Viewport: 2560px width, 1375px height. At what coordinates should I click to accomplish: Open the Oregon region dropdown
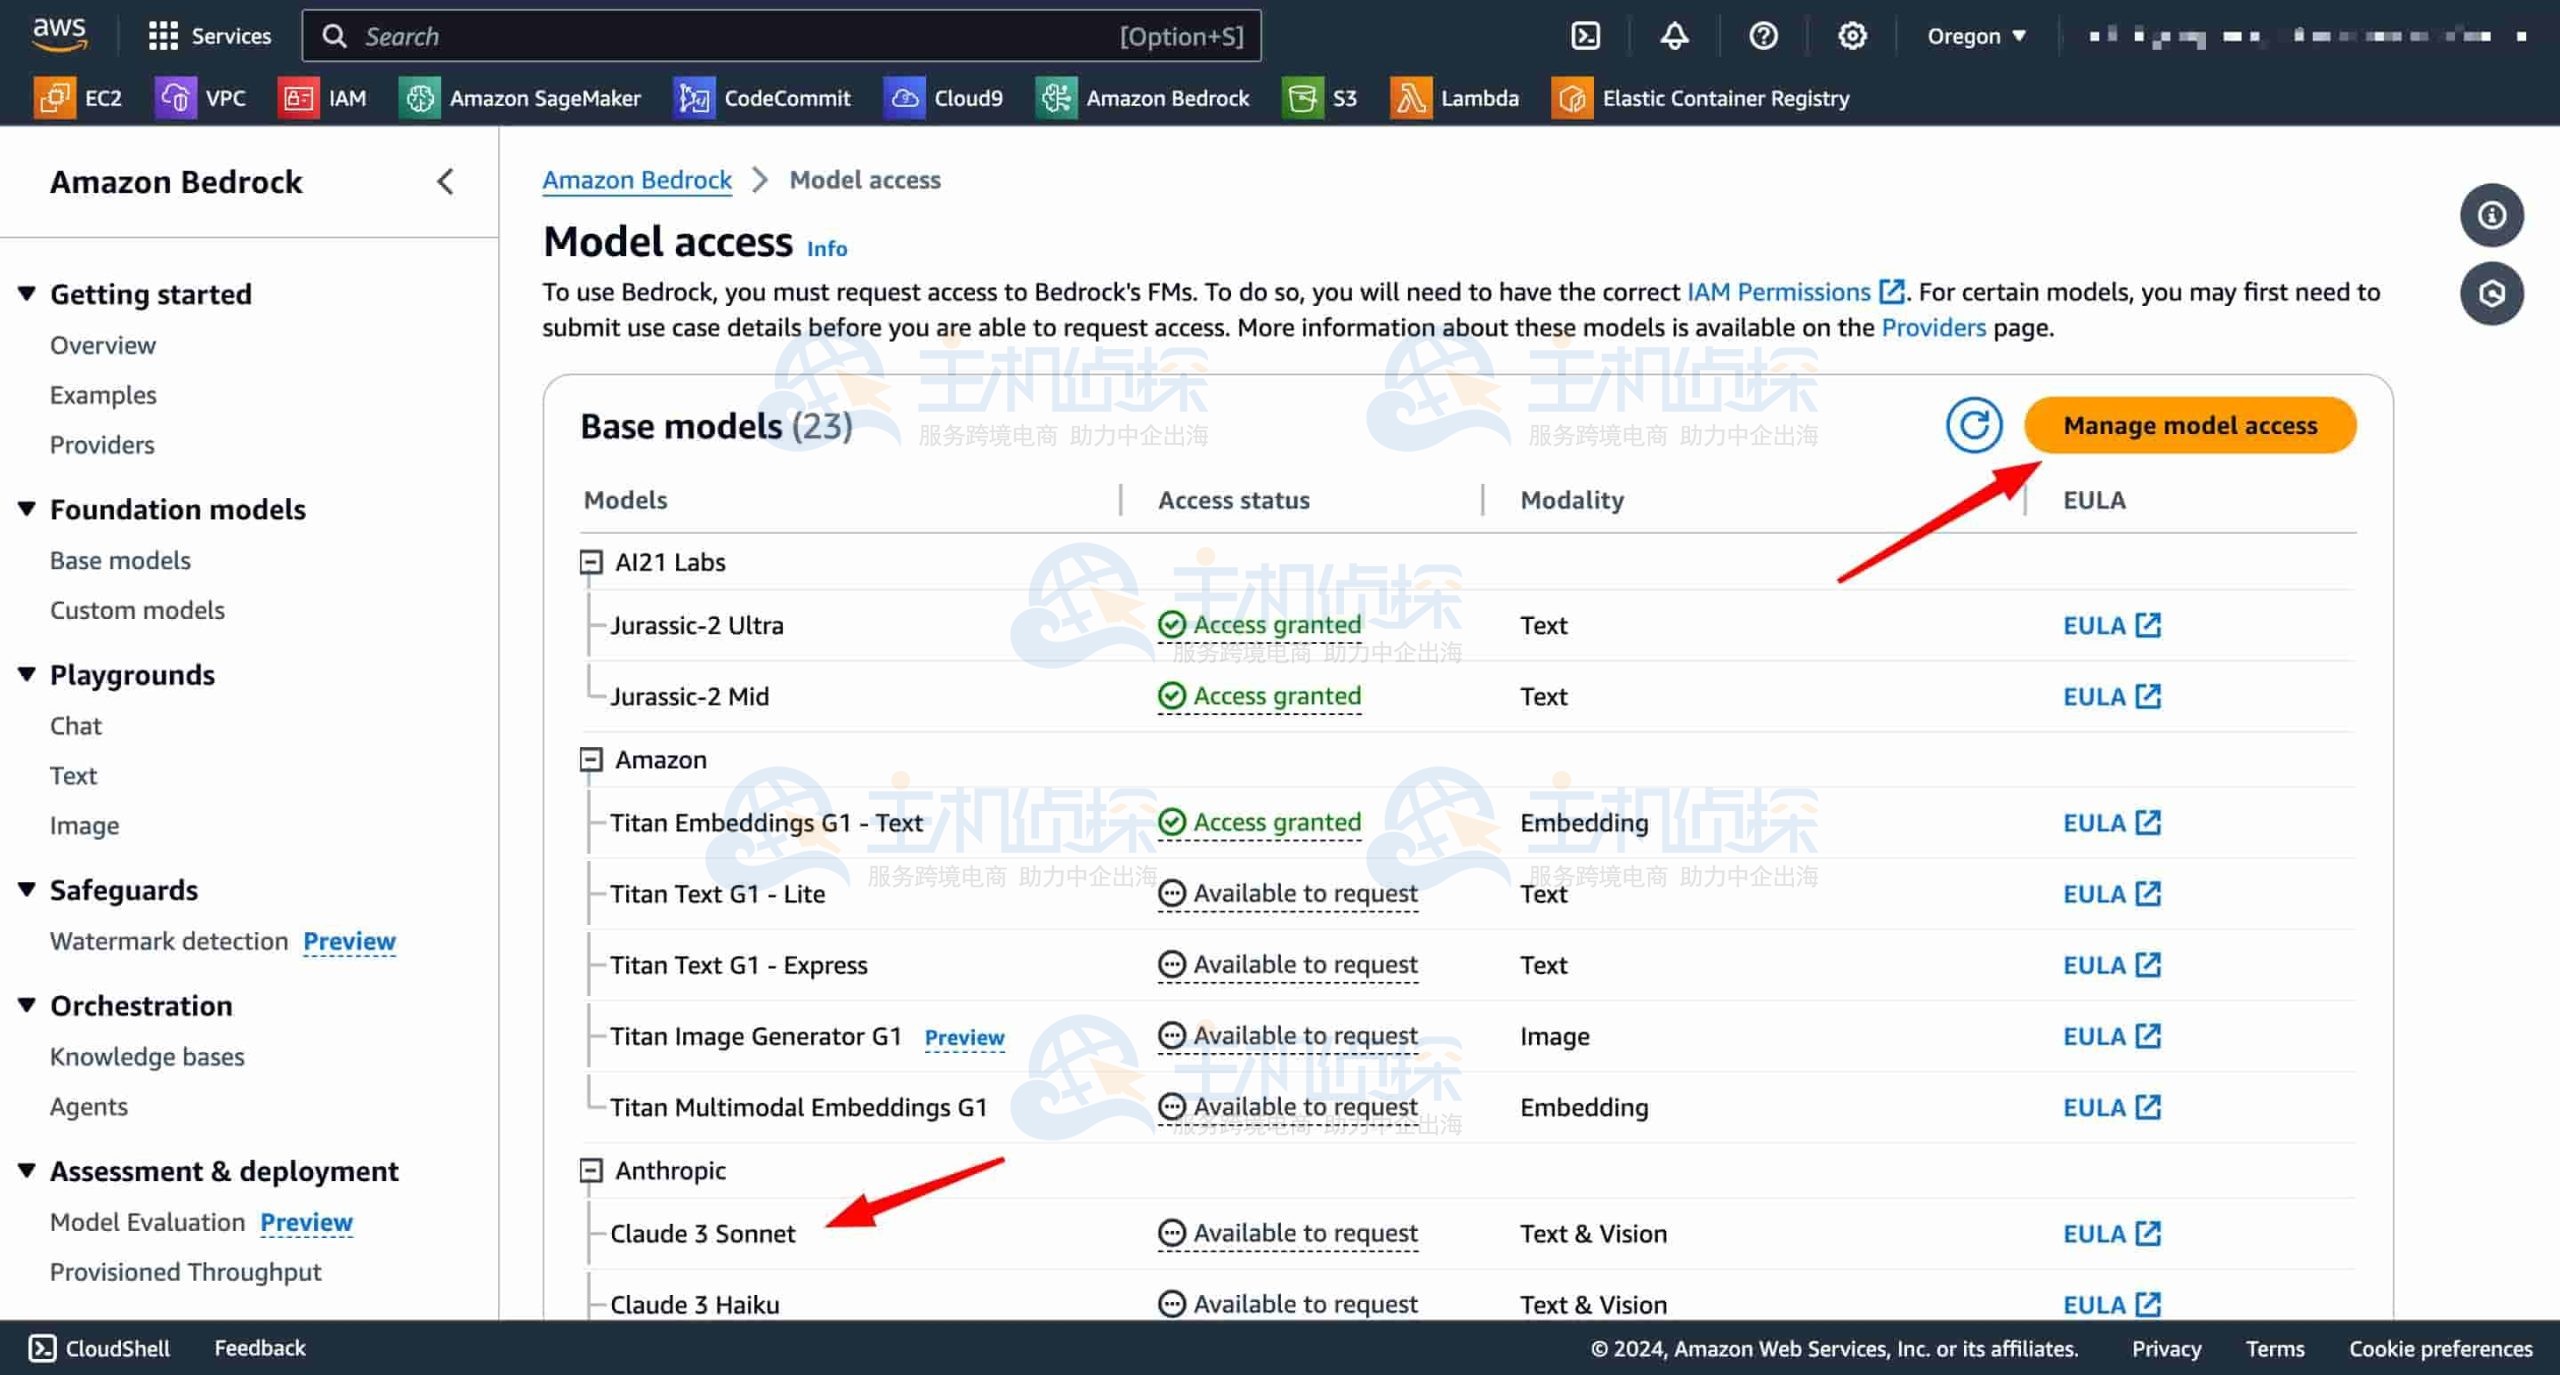click(1976, 36)
